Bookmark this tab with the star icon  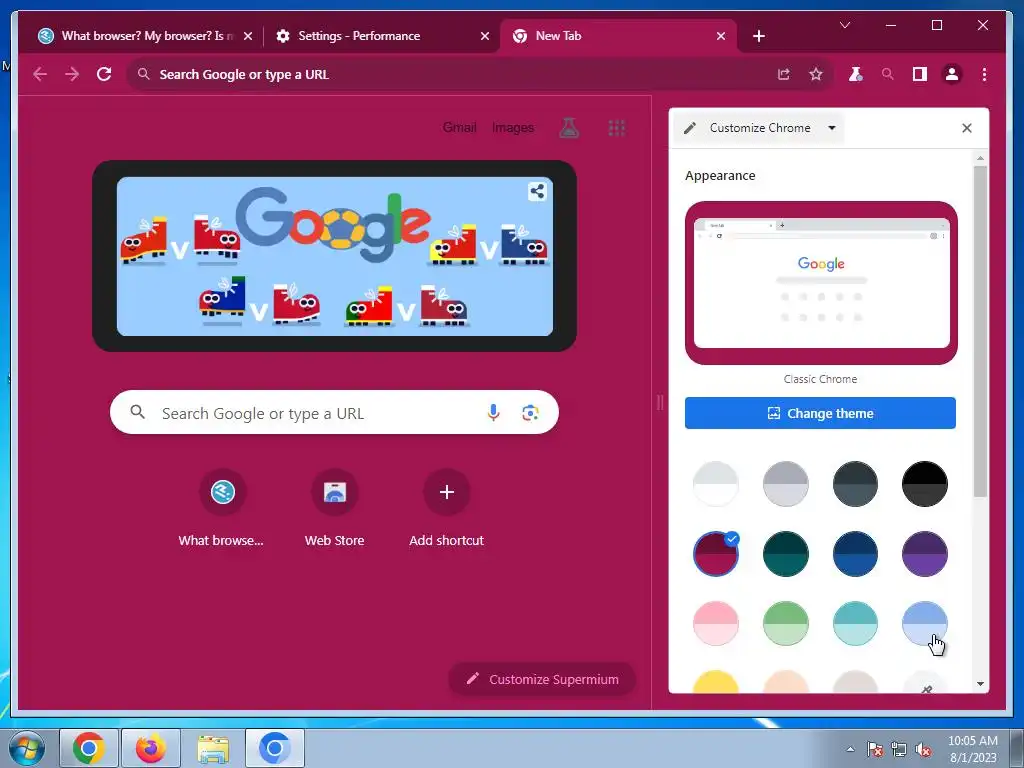pyautogui.click(x=816, y=74)
